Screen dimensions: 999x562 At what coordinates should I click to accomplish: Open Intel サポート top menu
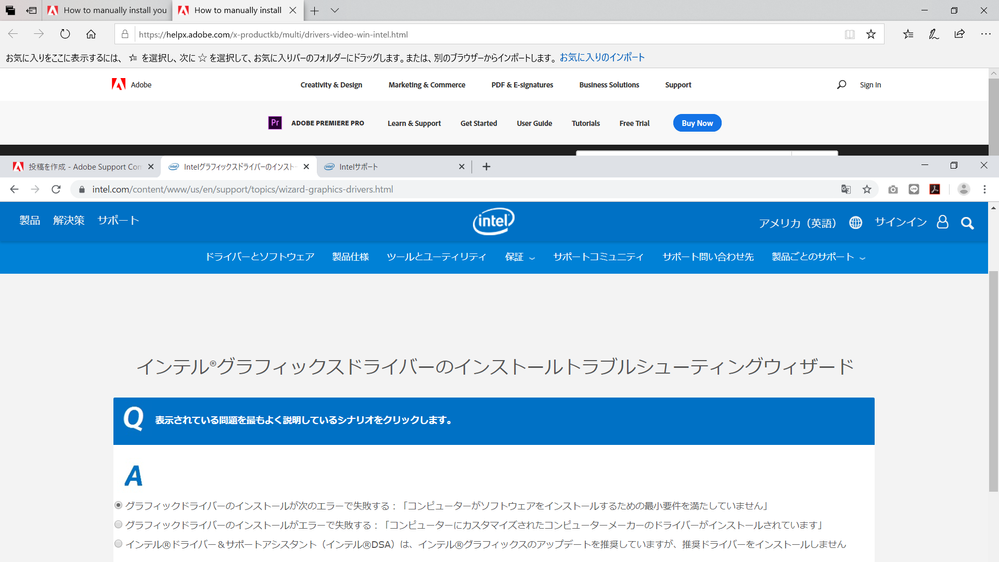118,220
